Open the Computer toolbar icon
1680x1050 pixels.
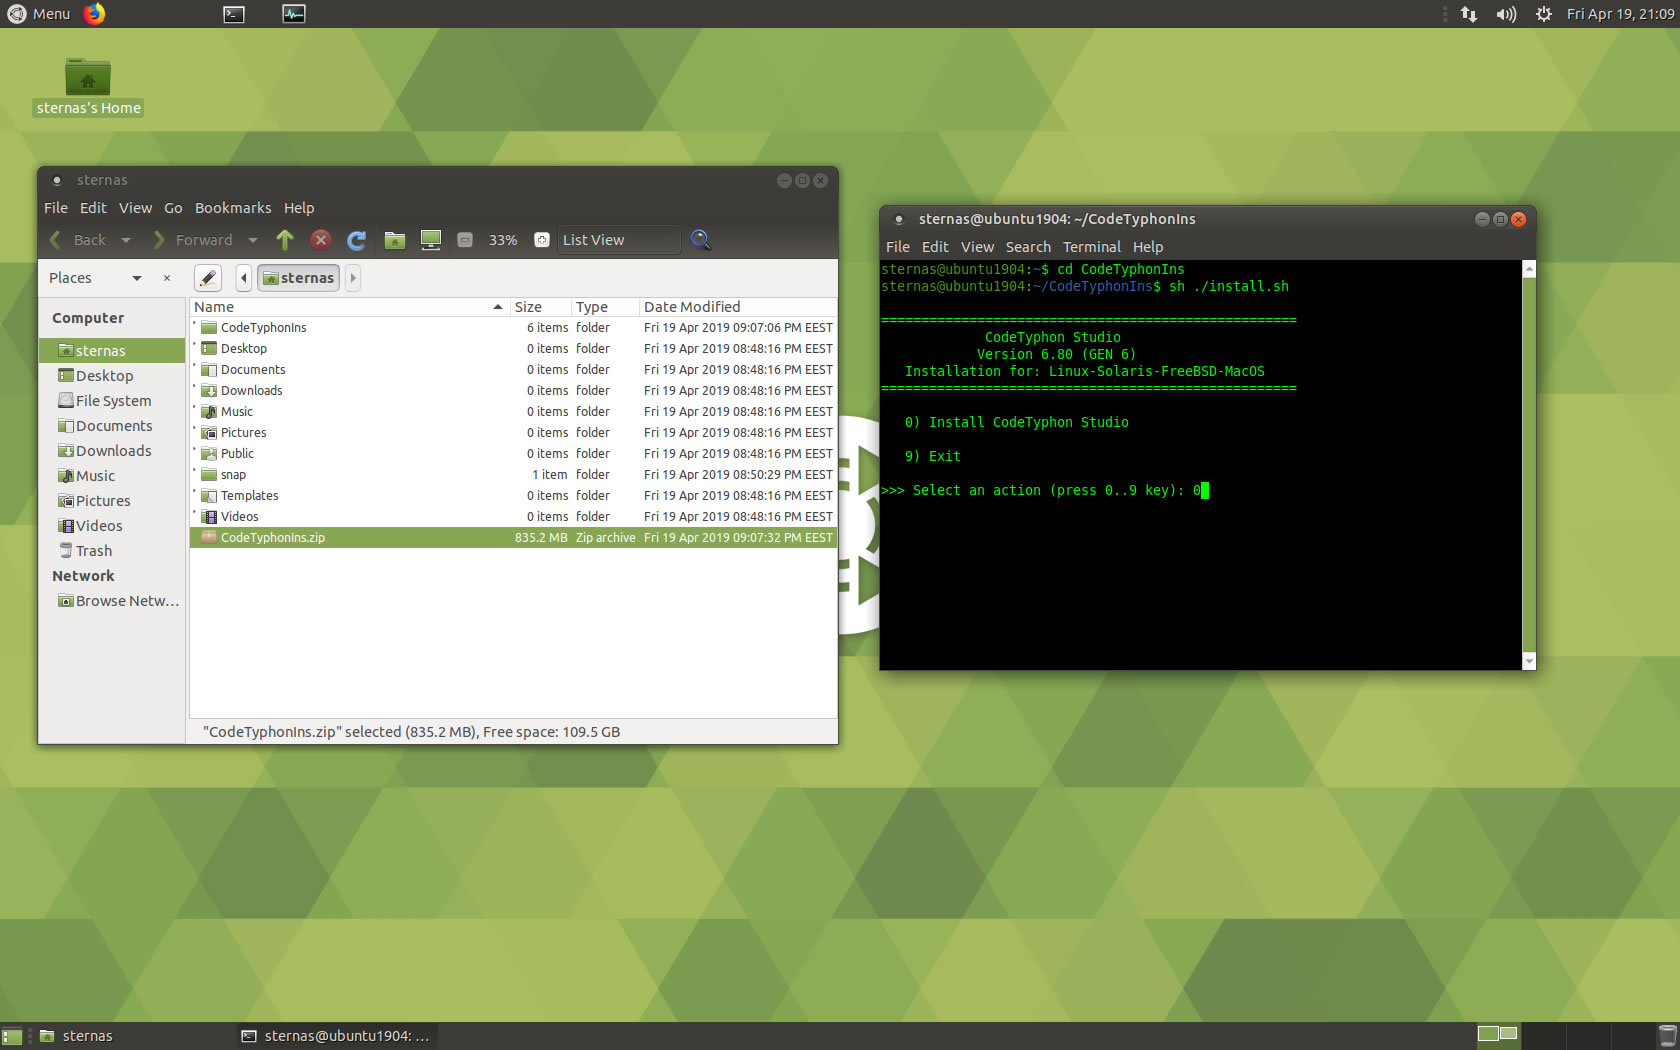tap(431, 240)
